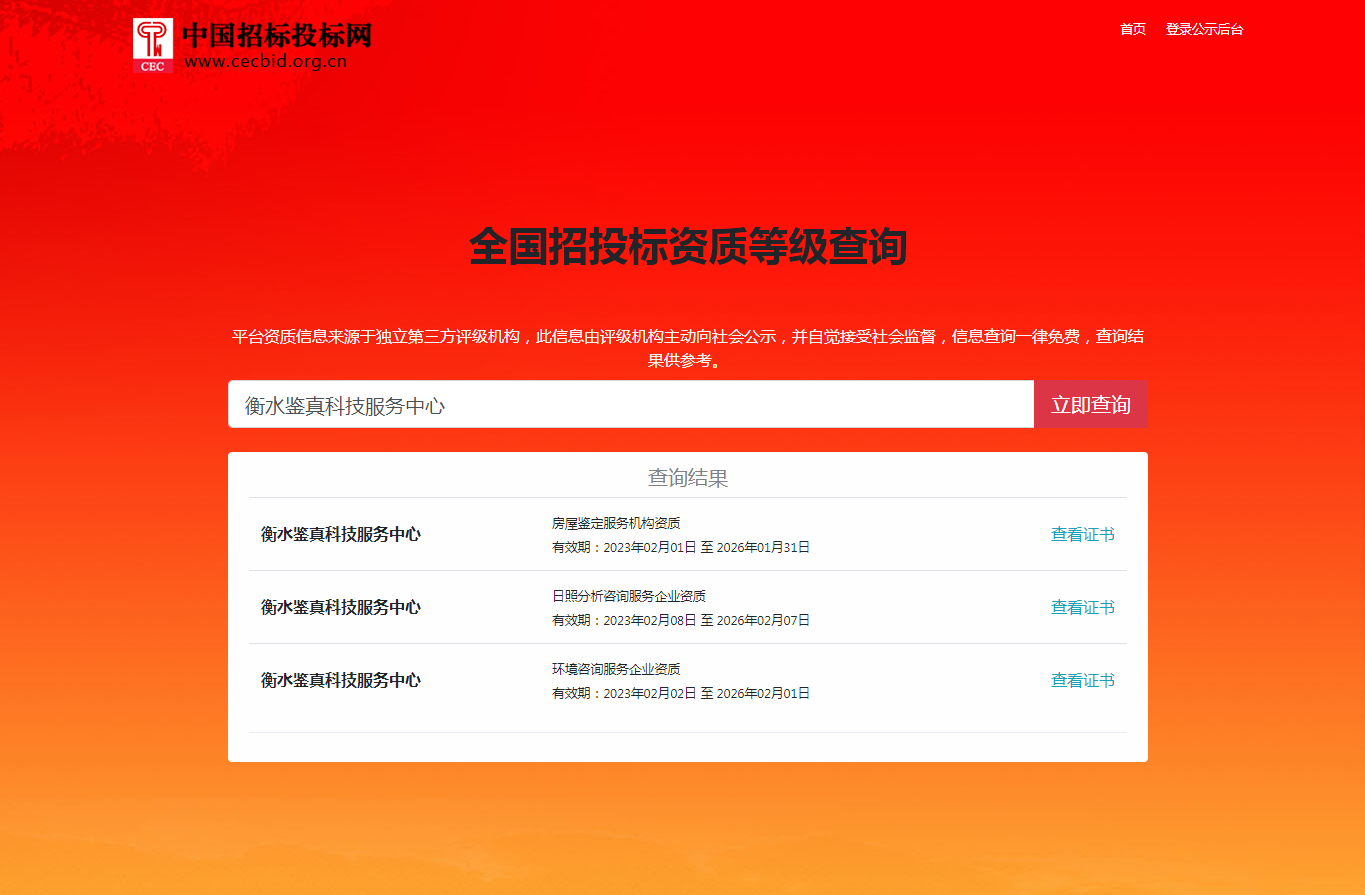Select the 查询结果 heading

tap(688, 478)
